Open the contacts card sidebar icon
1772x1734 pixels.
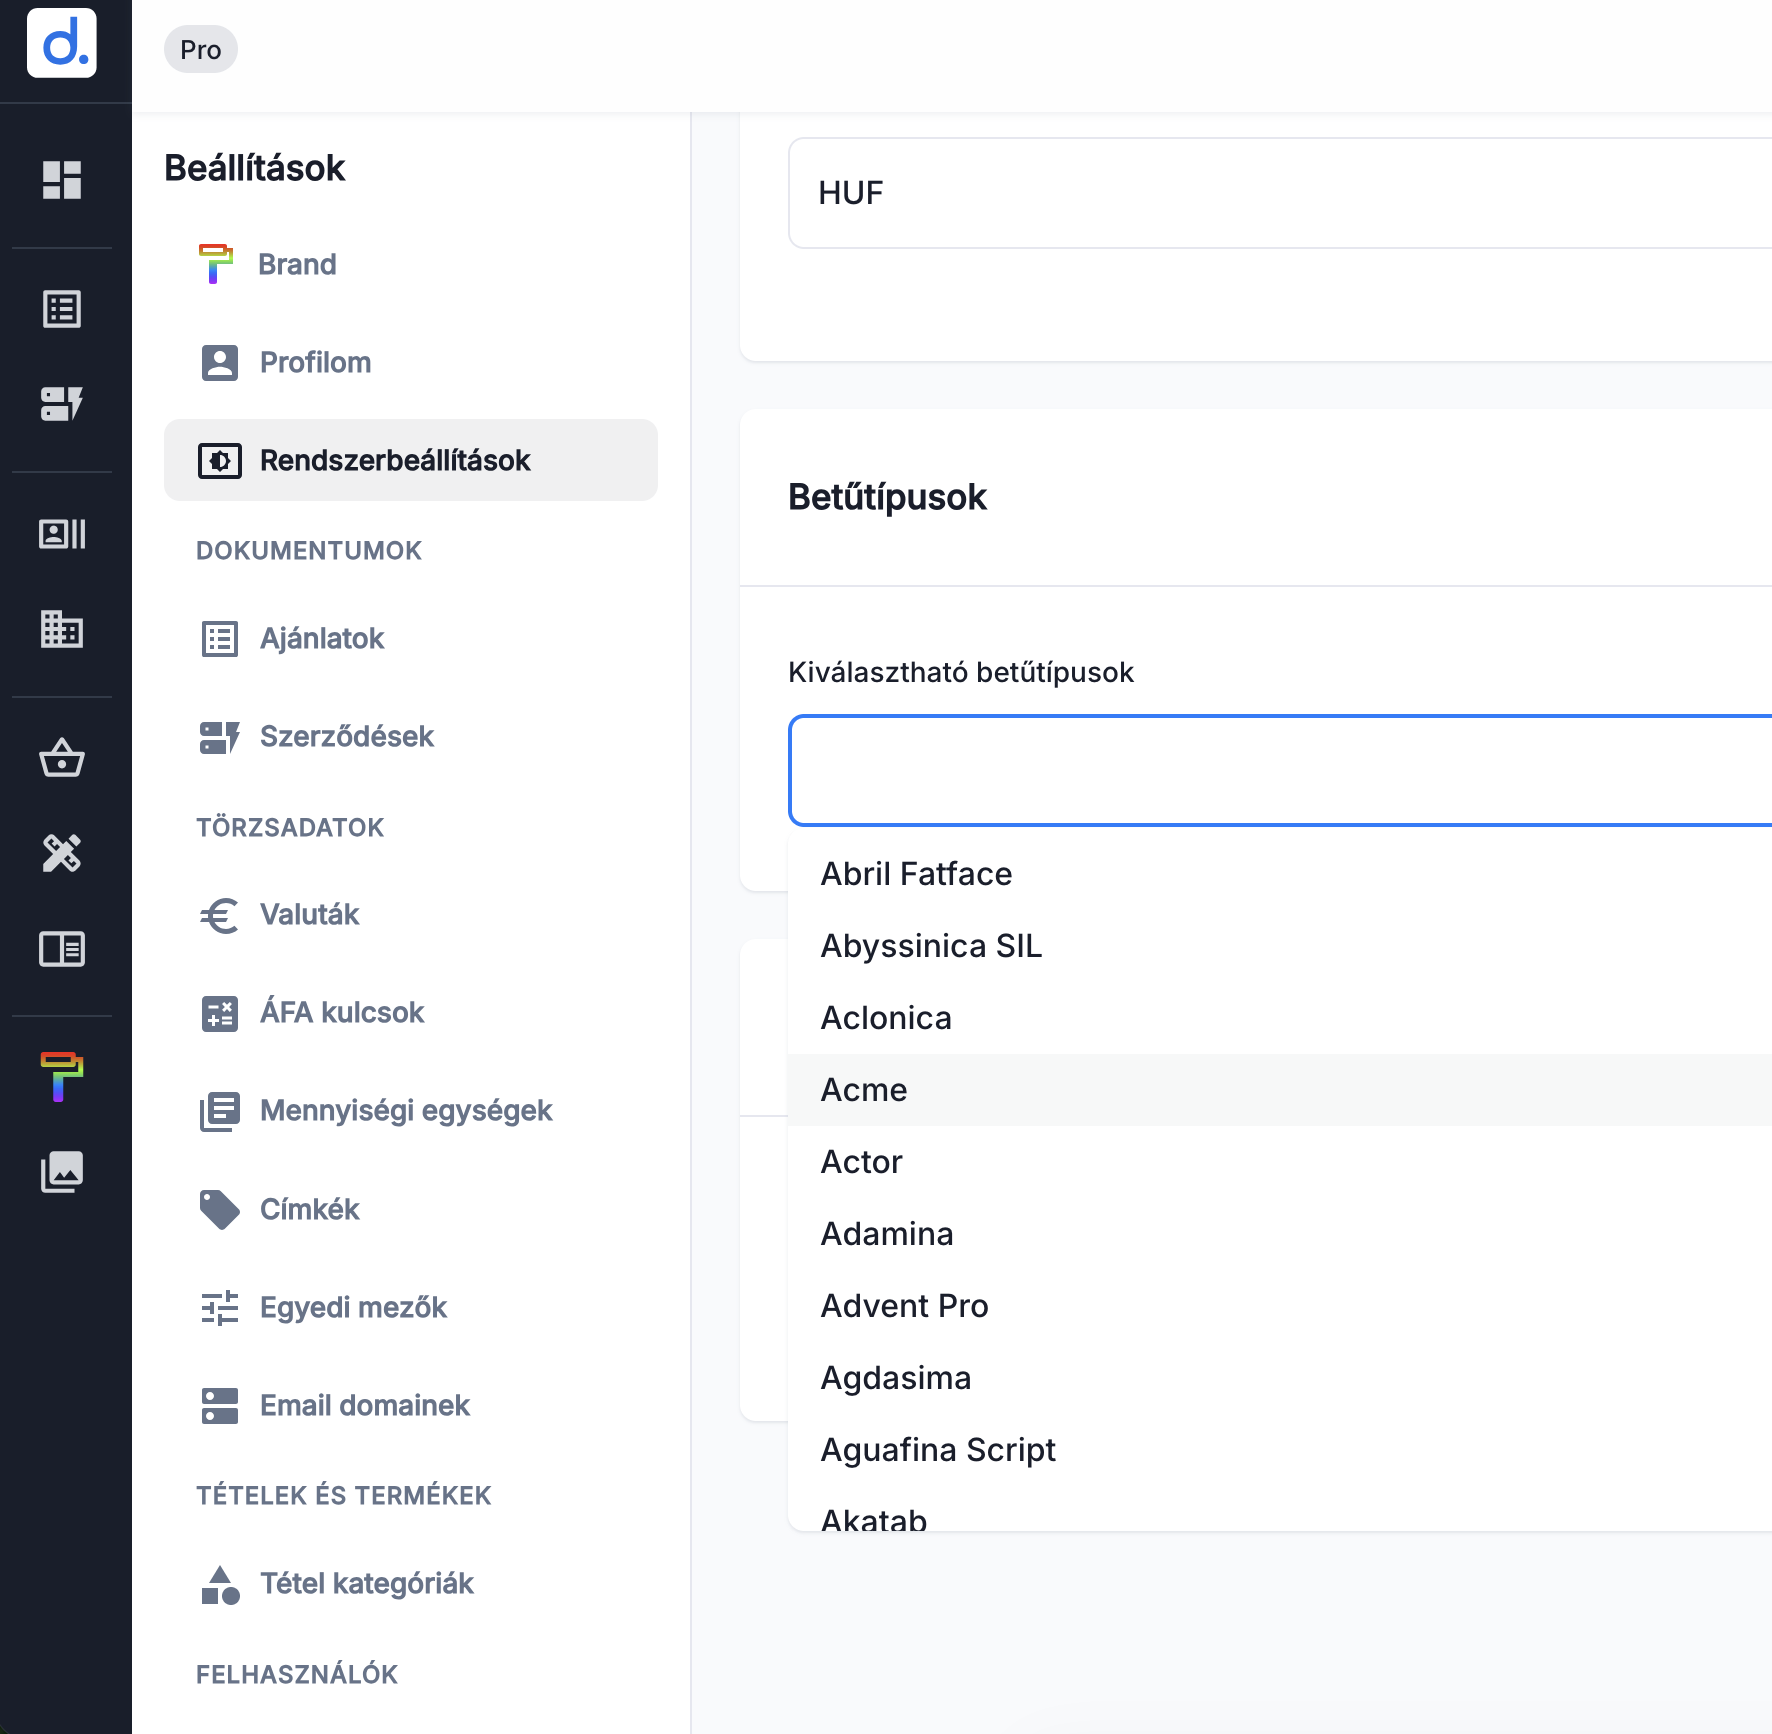click(62, 534)
